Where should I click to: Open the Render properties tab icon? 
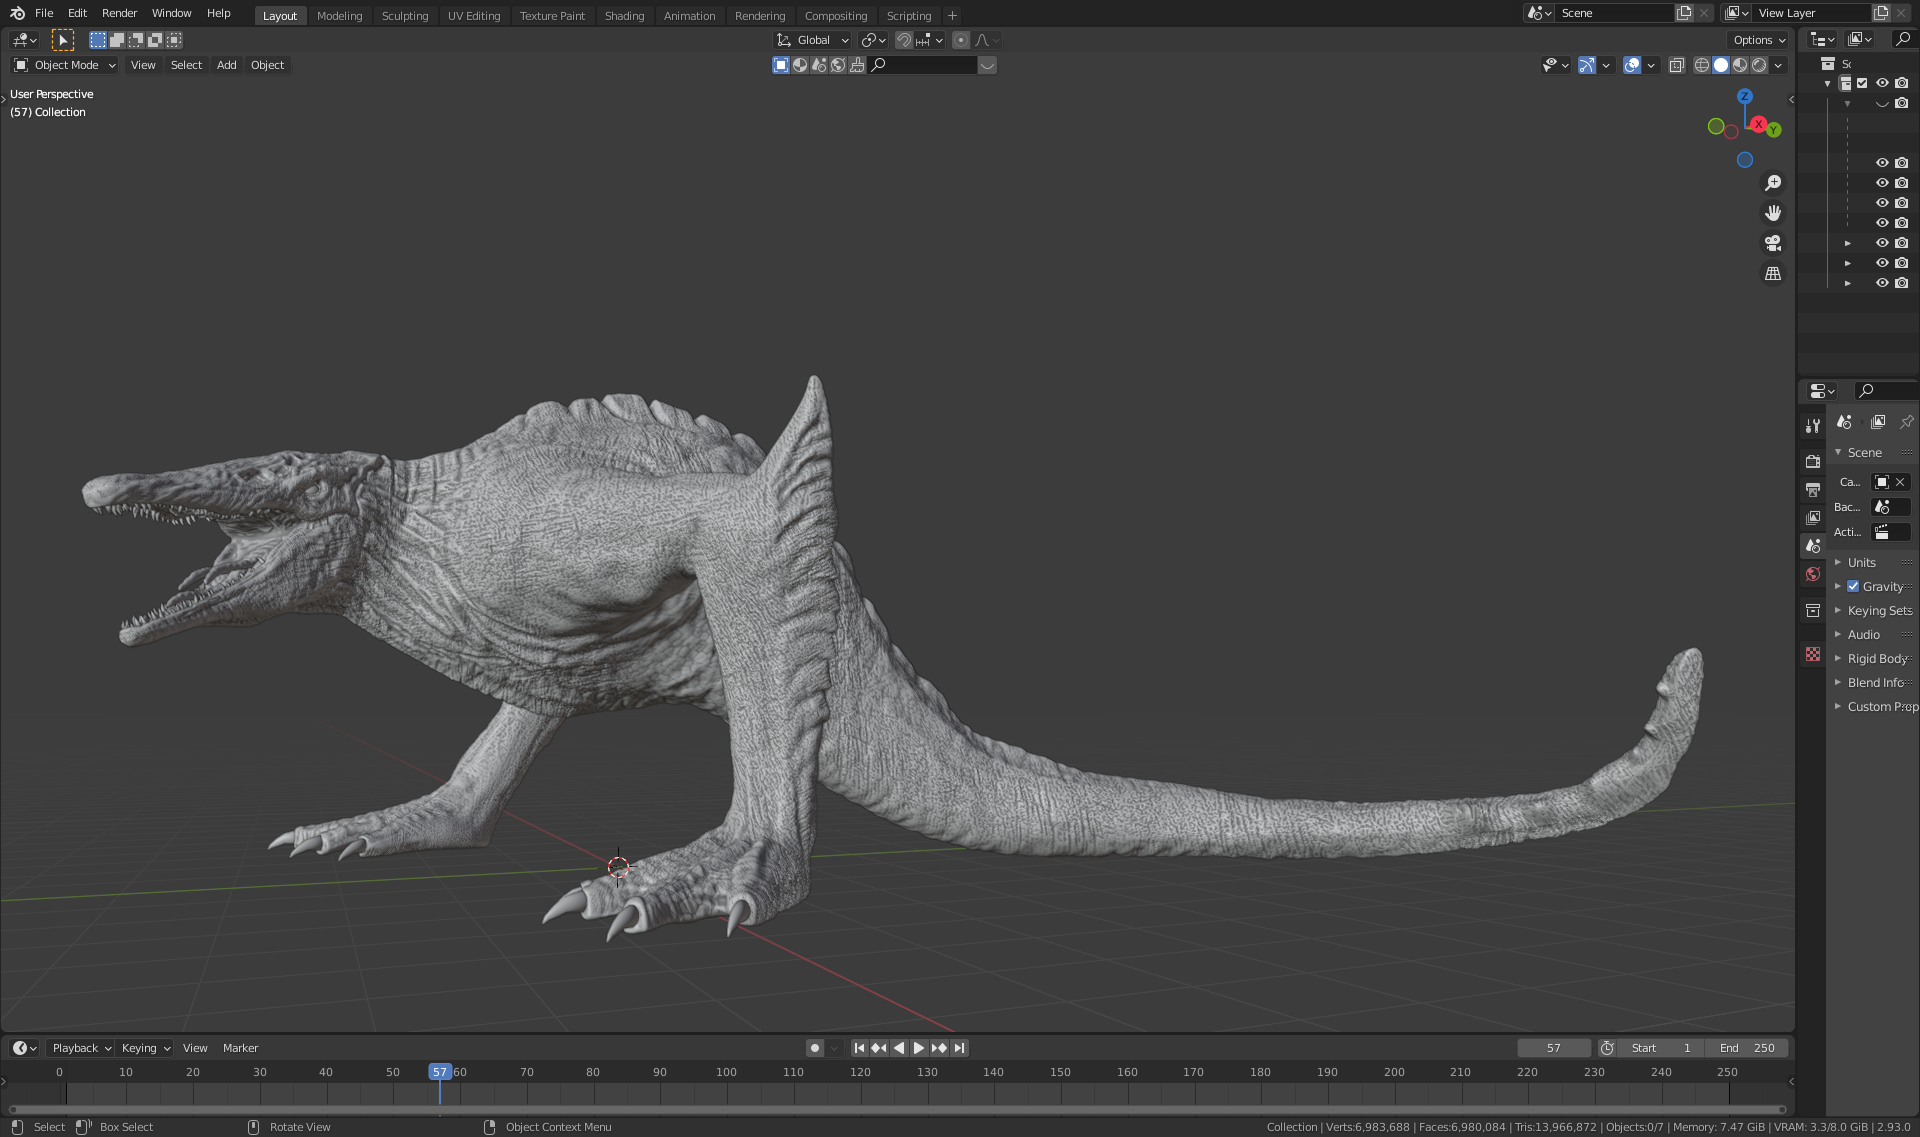click(x=1813, y=461)
